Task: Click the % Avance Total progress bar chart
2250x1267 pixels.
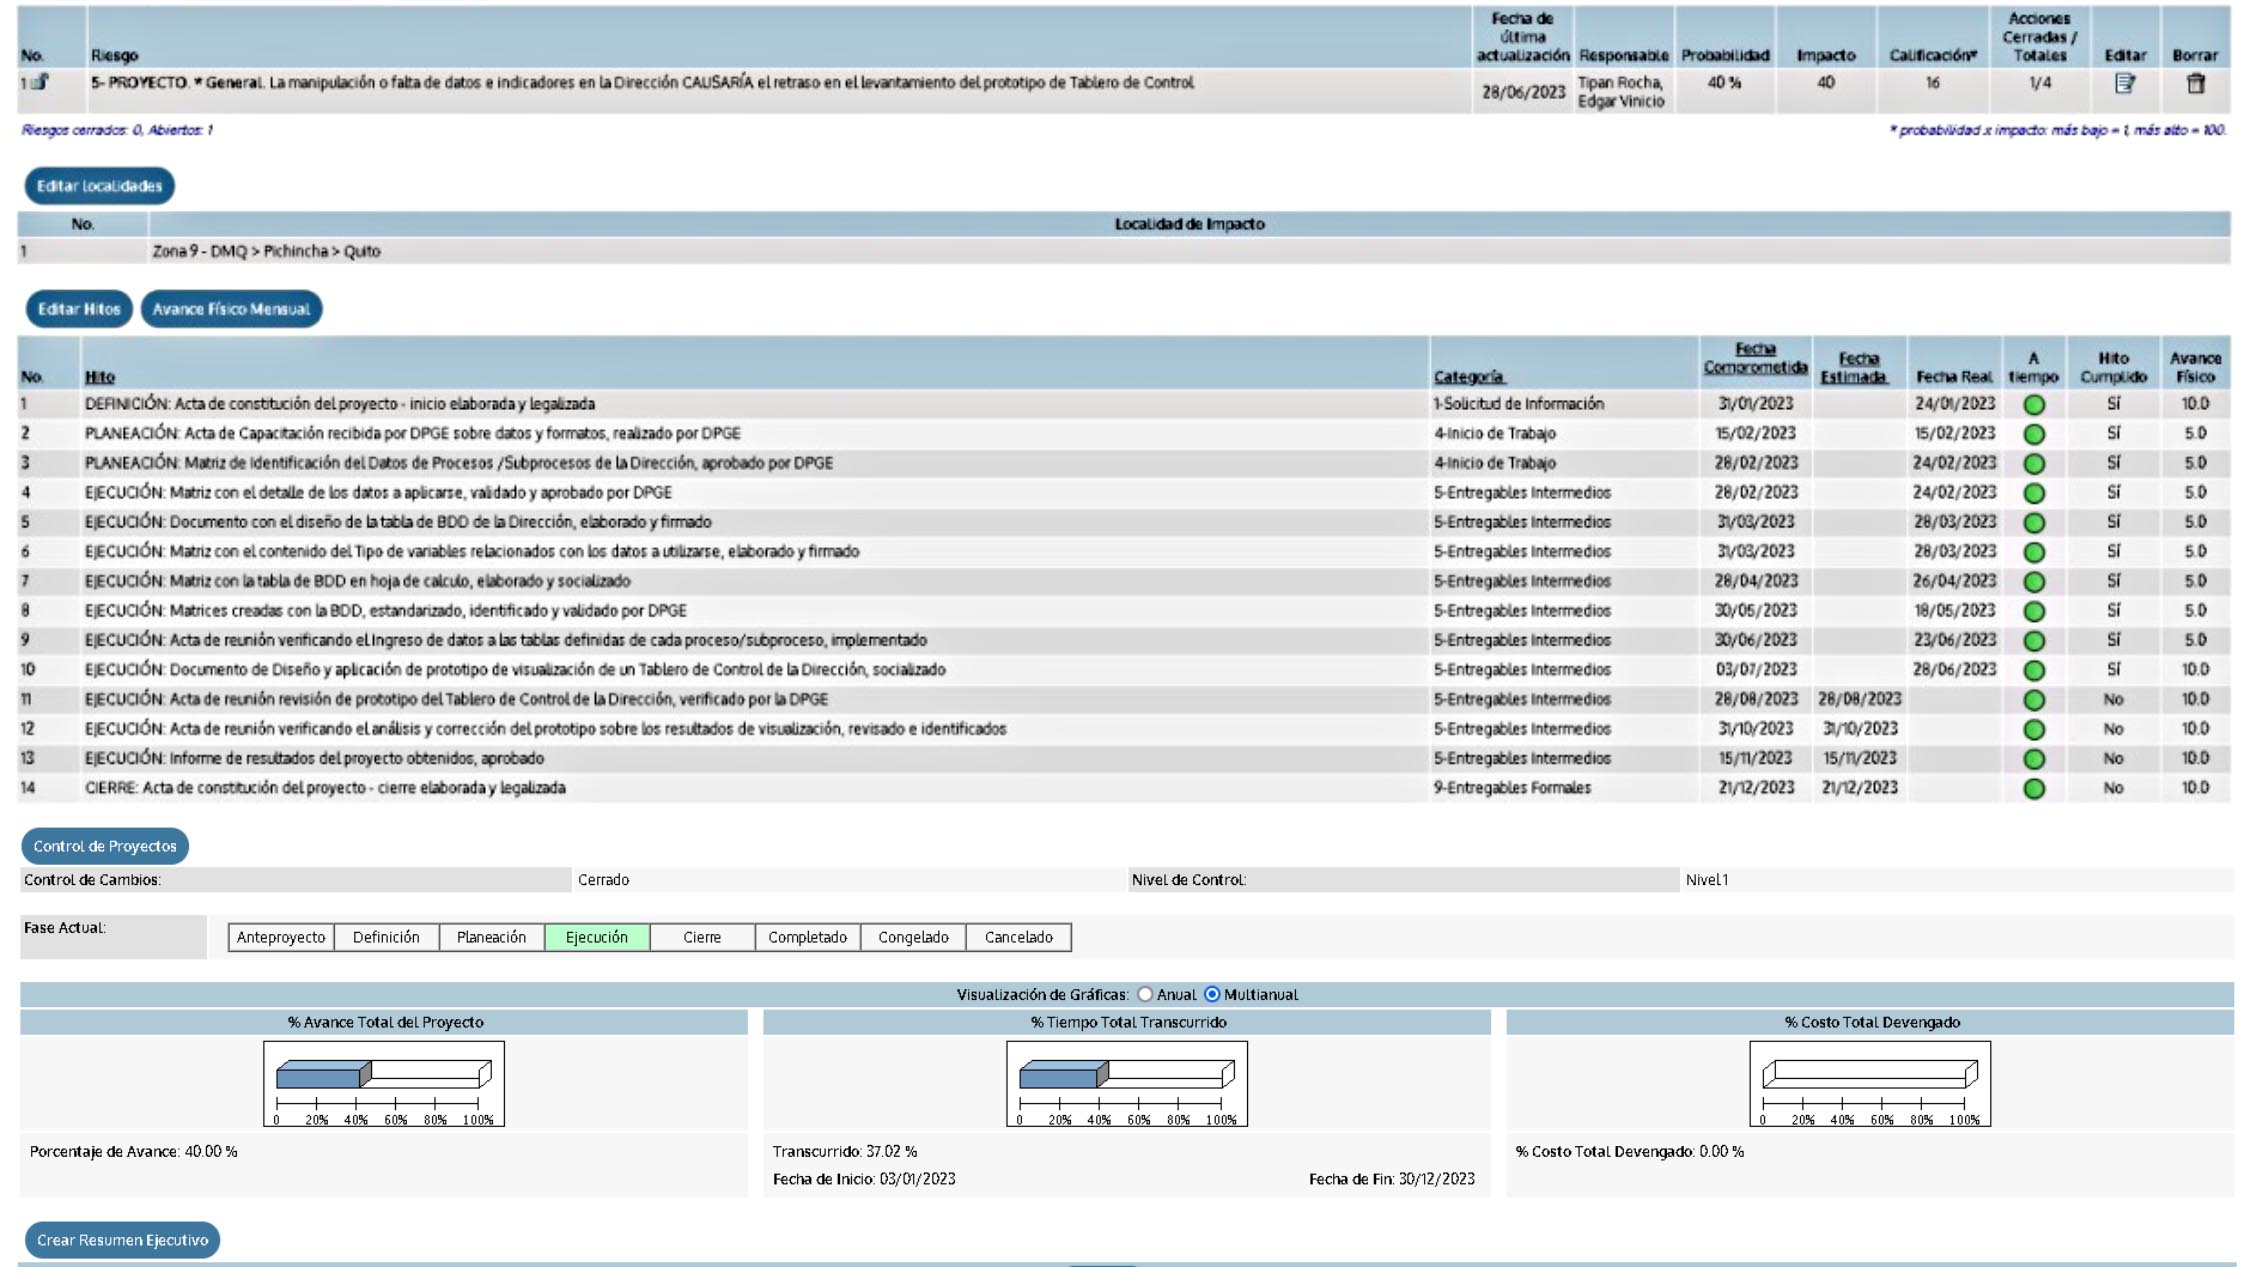Action: click(384, 1084)
